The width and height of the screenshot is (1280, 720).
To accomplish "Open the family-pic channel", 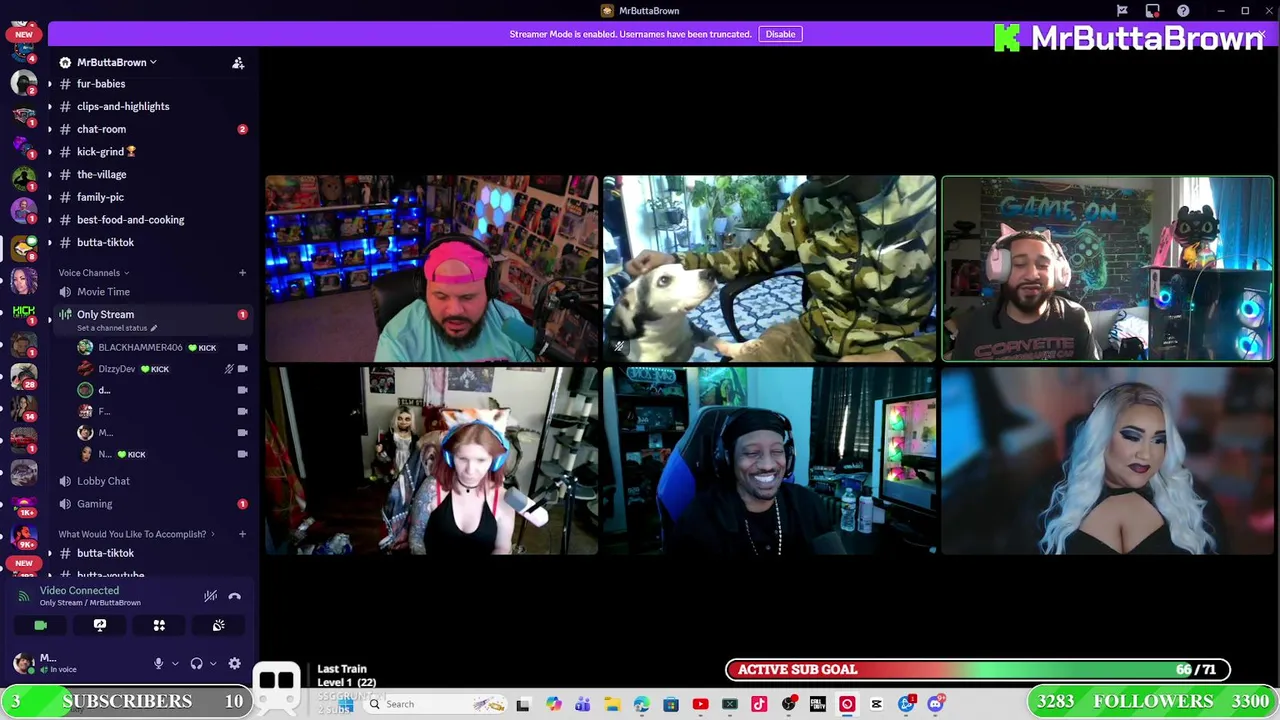I will pyautogui.click(x=100, y=197).
